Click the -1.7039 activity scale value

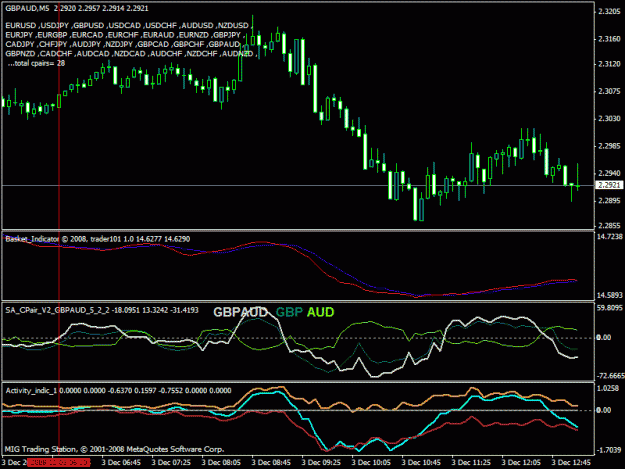608,450
